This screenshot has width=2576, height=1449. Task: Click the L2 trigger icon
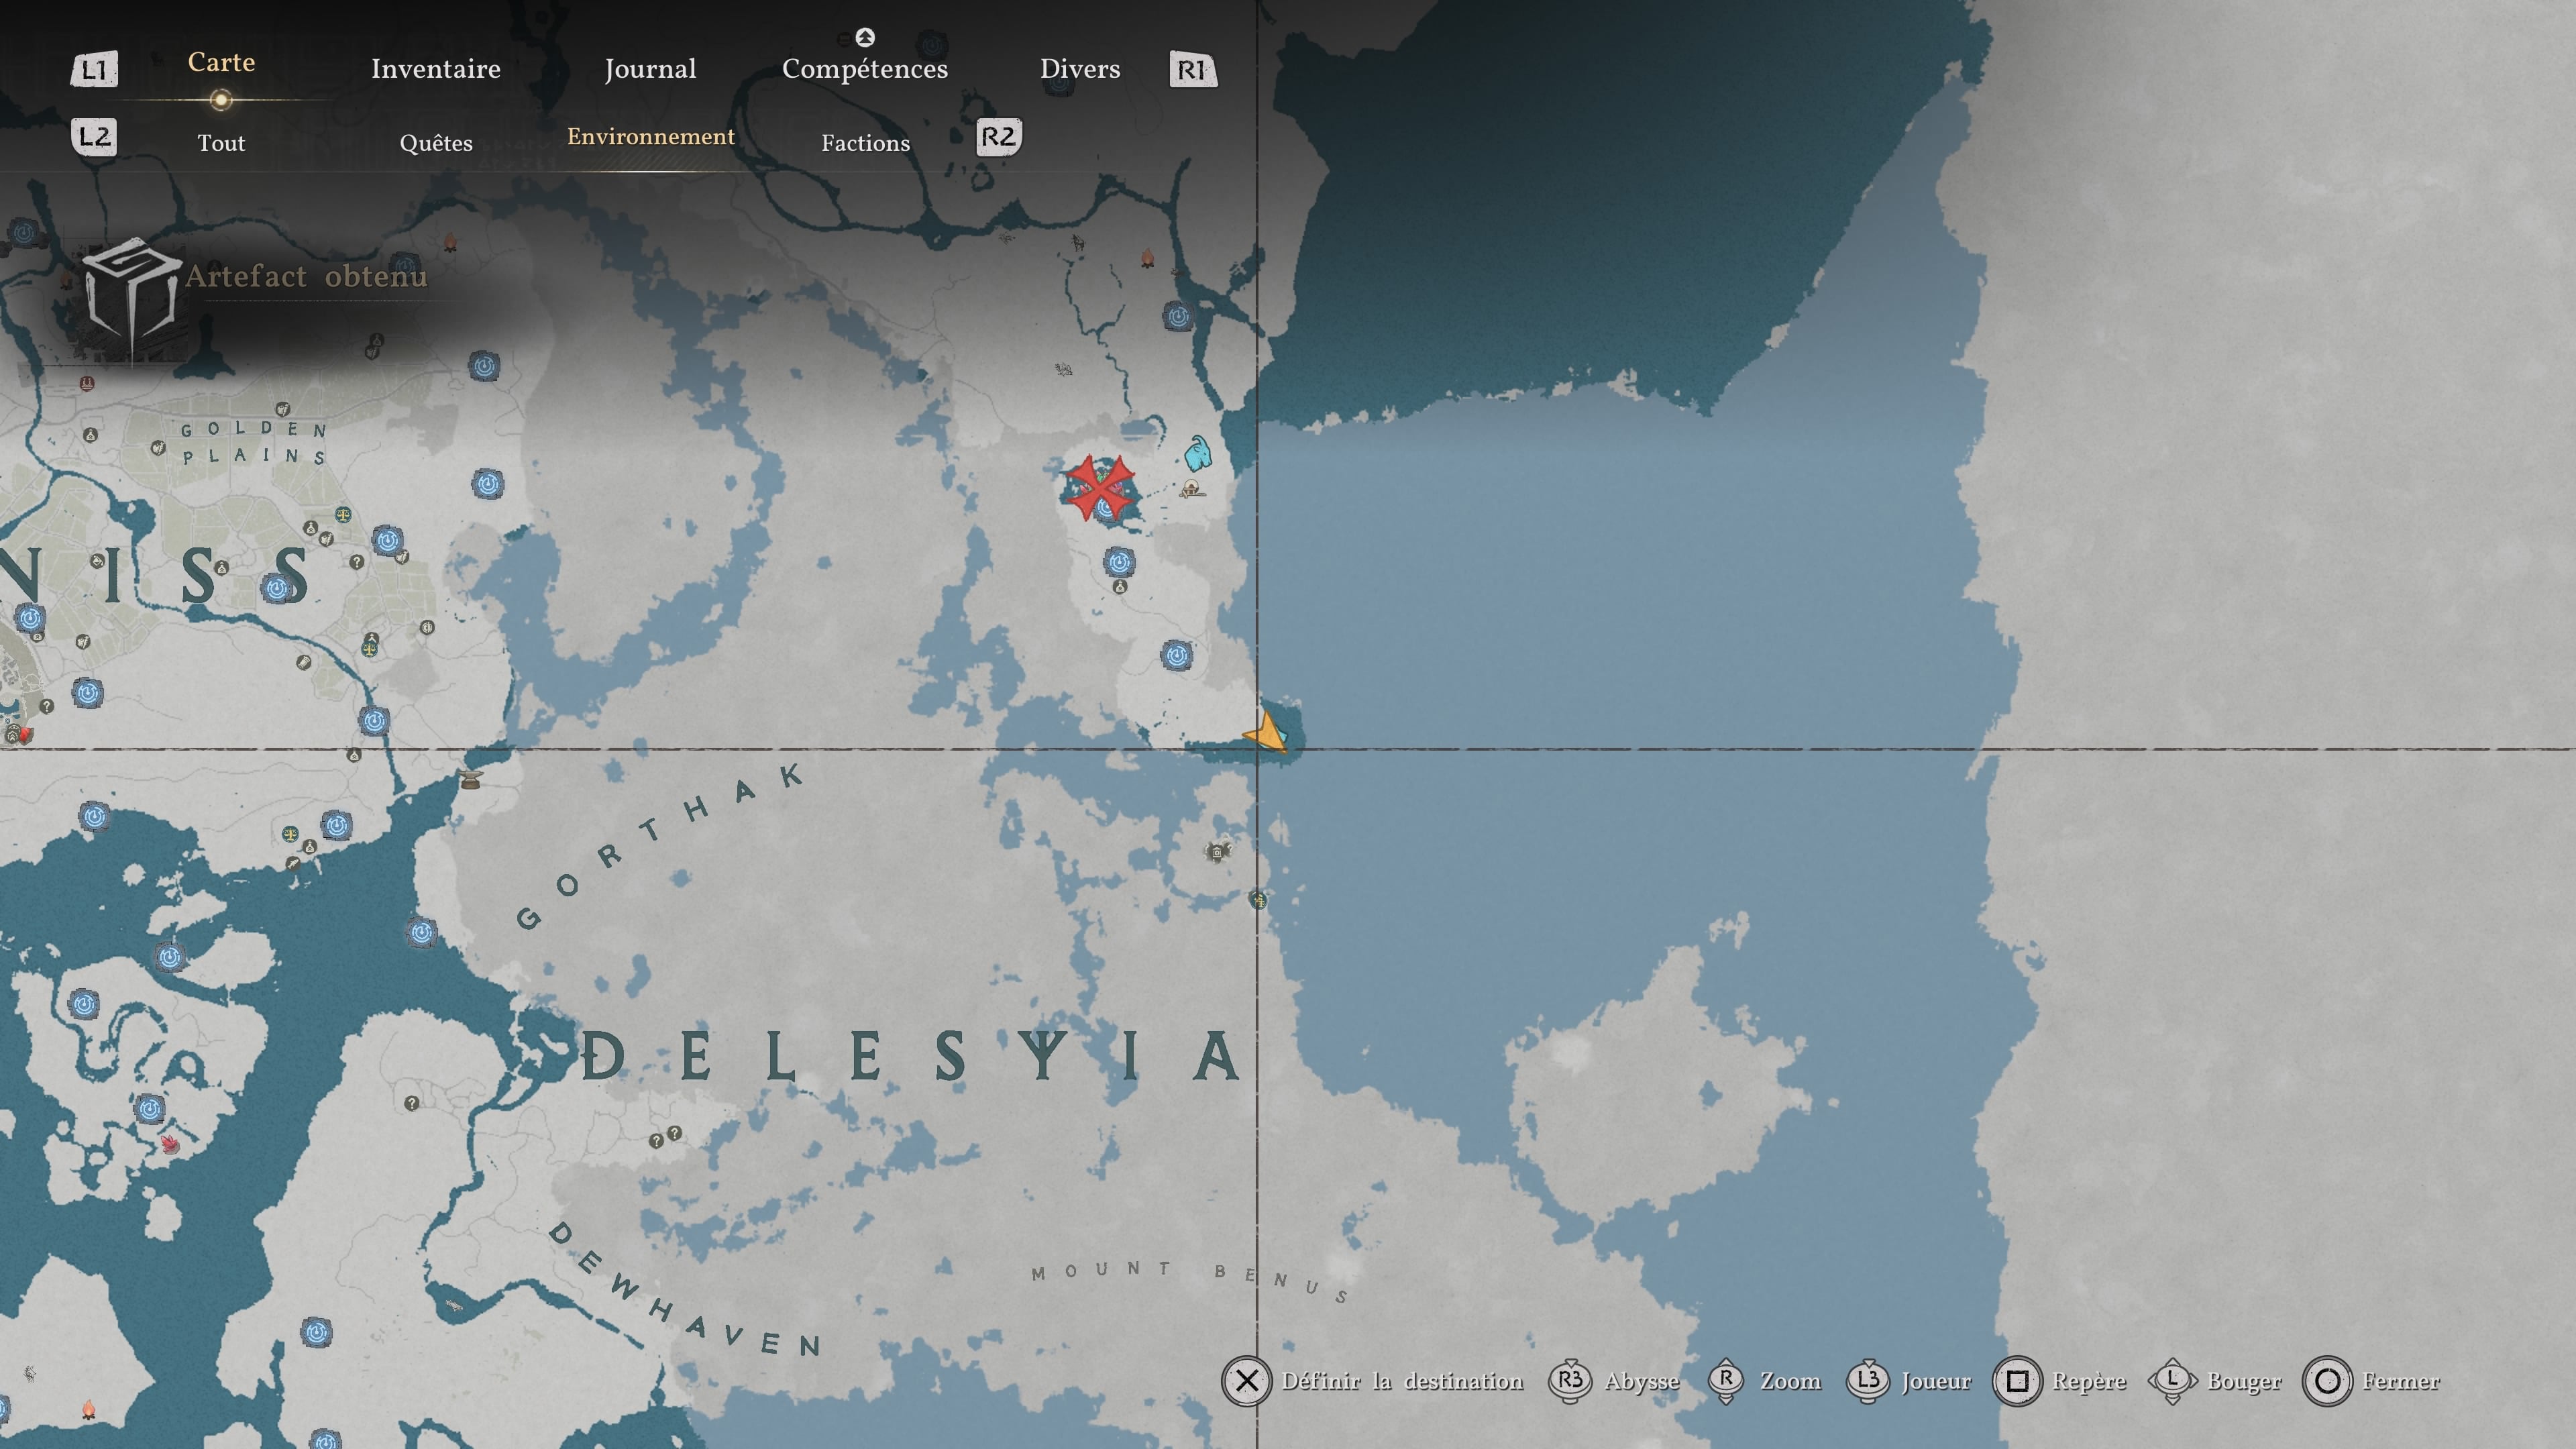click(x=94, y=137)
